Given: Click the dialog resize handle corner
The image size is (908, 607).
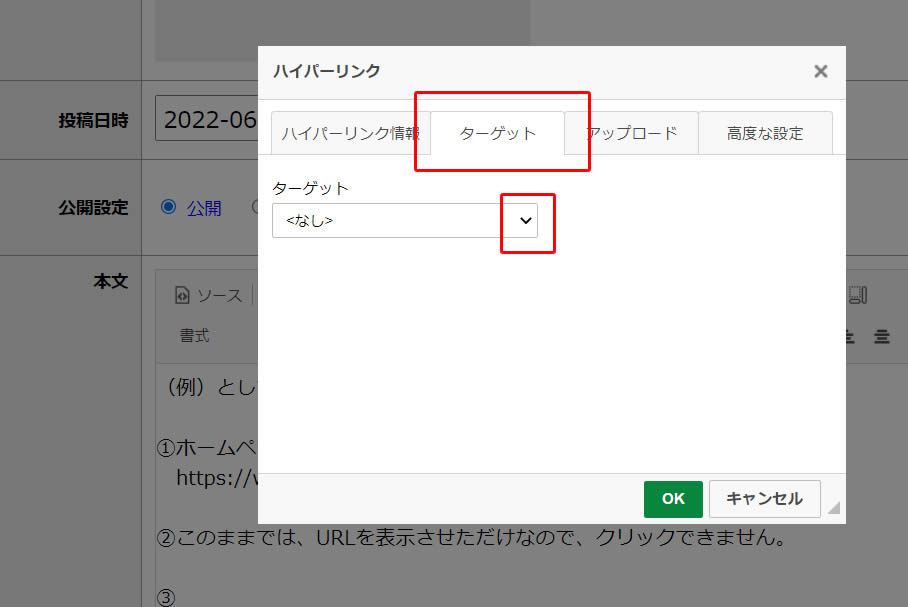Looking at the screenshot, I should [x=833, y=508].
